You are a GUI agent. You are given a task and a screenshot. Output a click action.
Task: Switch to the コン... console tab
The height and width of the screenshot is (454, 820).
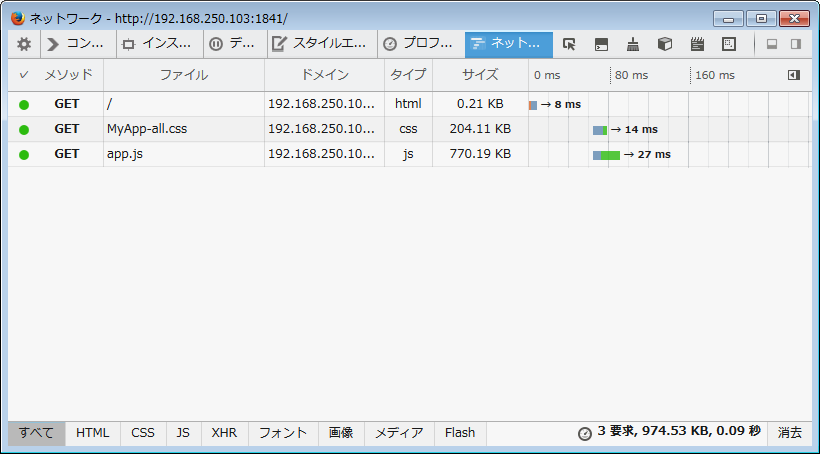pos(78,44)
